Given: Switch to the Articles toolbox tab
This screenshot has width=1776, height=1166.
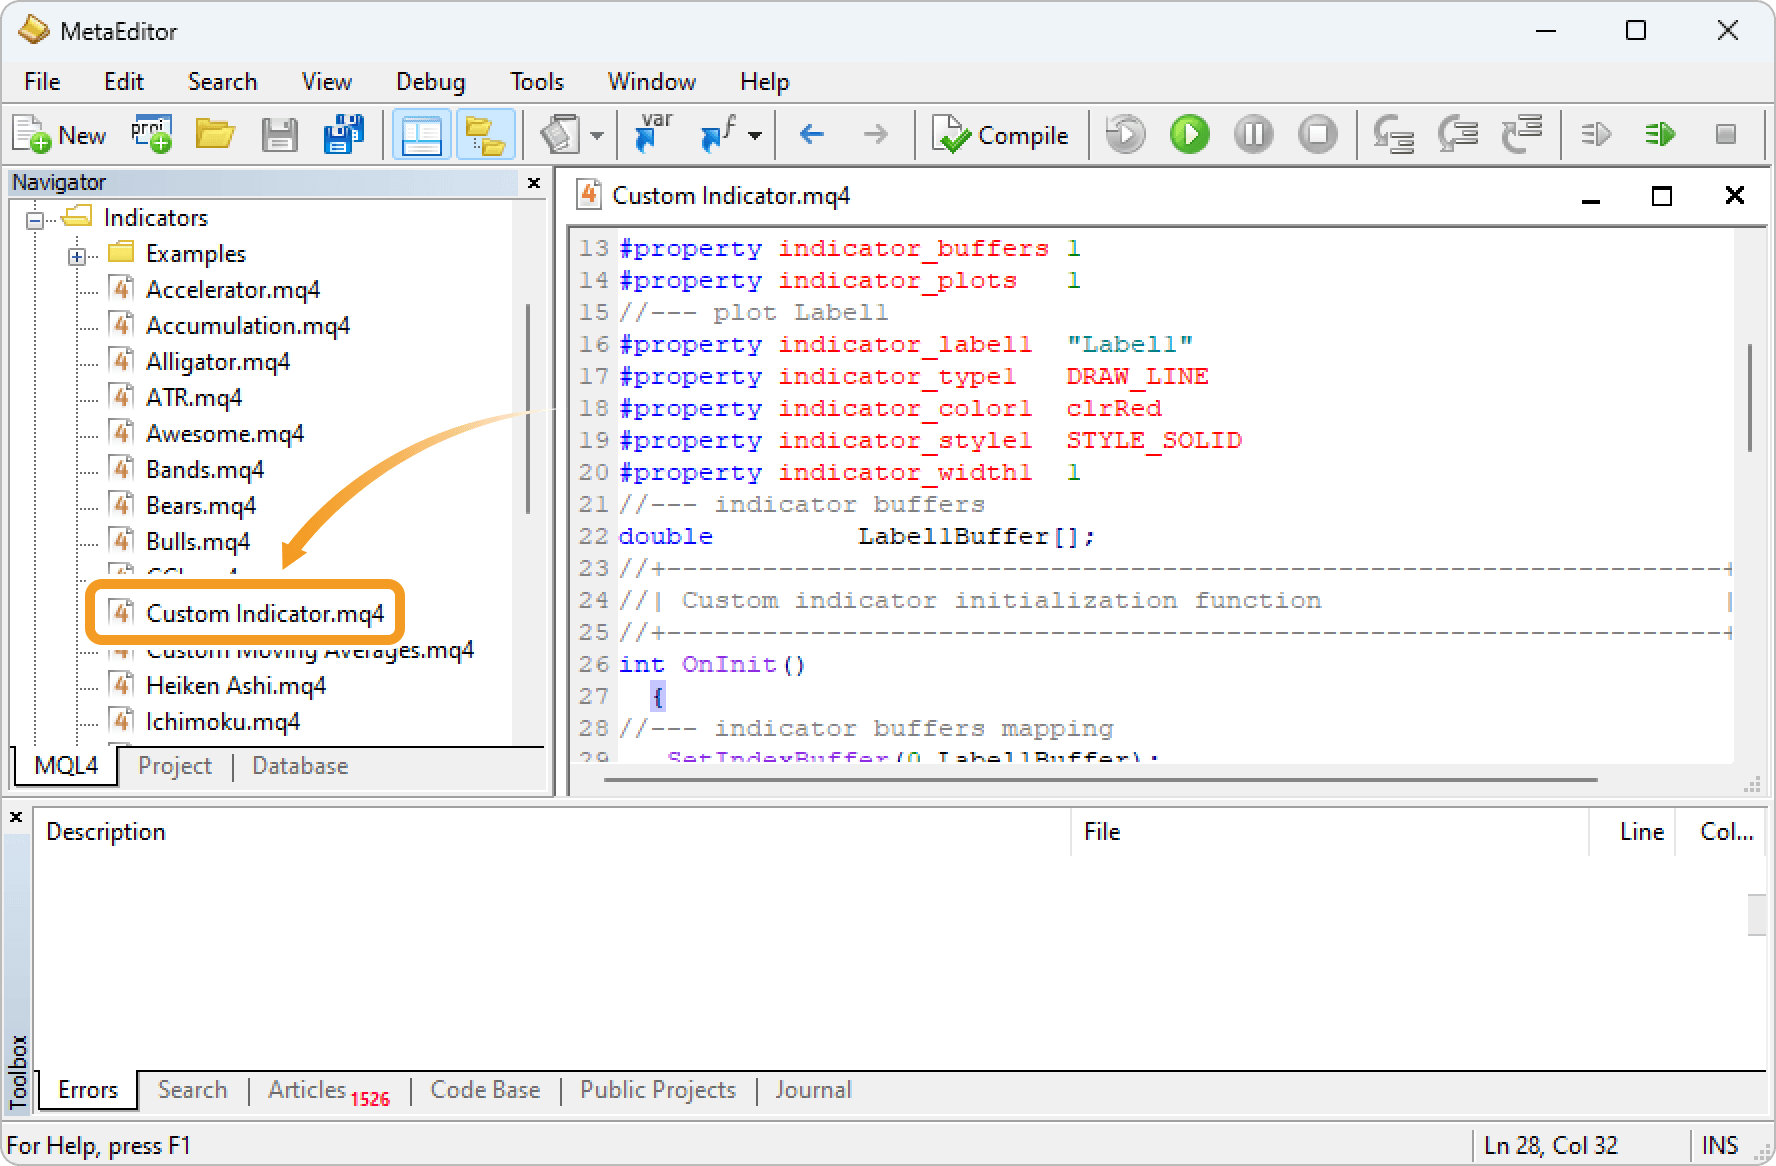Looking at the screenshot, I should click(329, 1091).
